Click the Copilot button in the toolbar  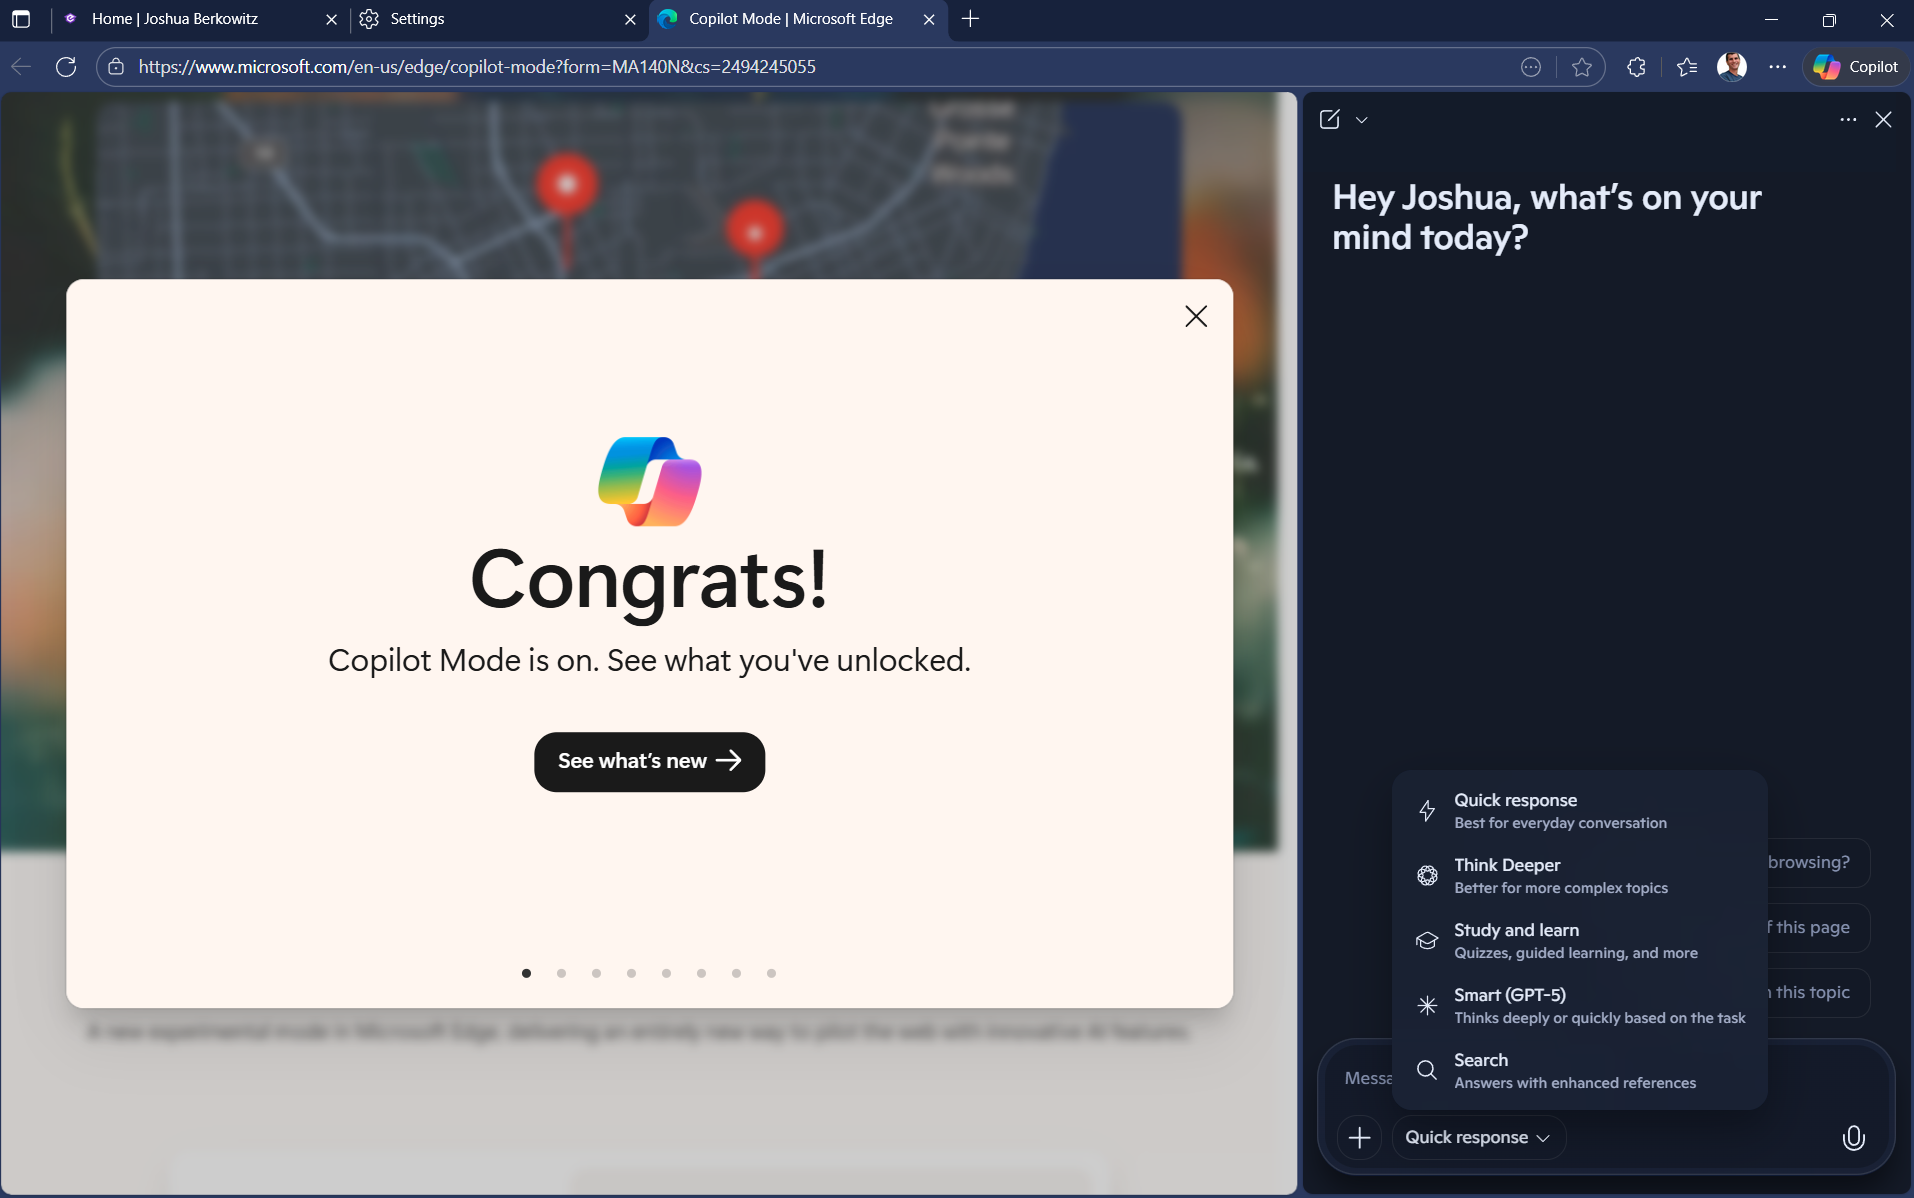click(1856, 67)
